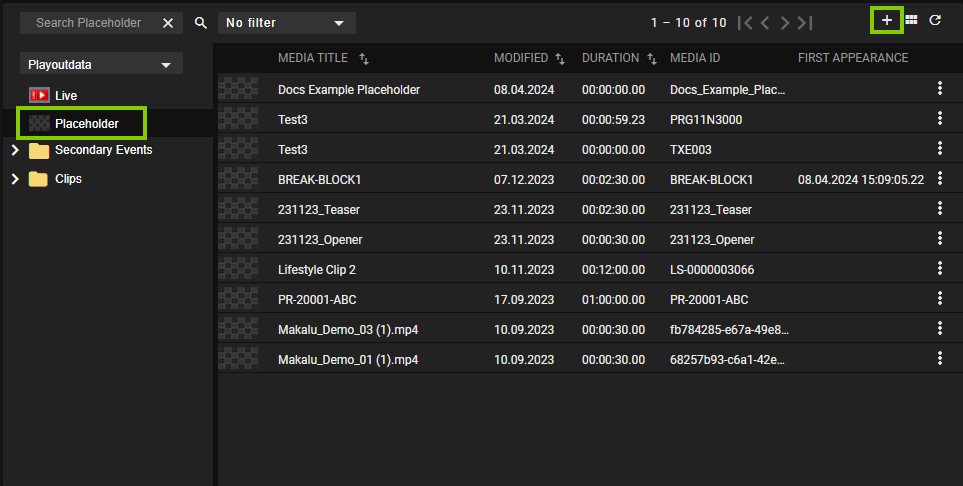Clear the search field with X
Screen dimensions: 963x486
pos(168,23)
